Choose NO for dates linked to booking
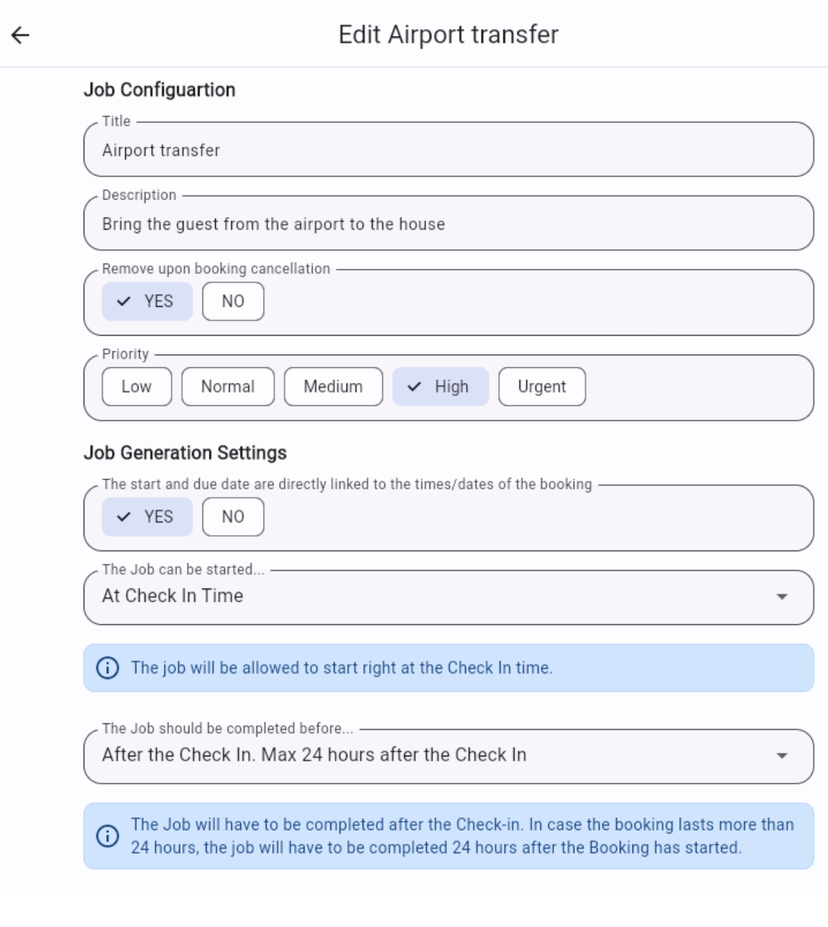Screen dimensions: 828x927 click(x=233, y=517)
